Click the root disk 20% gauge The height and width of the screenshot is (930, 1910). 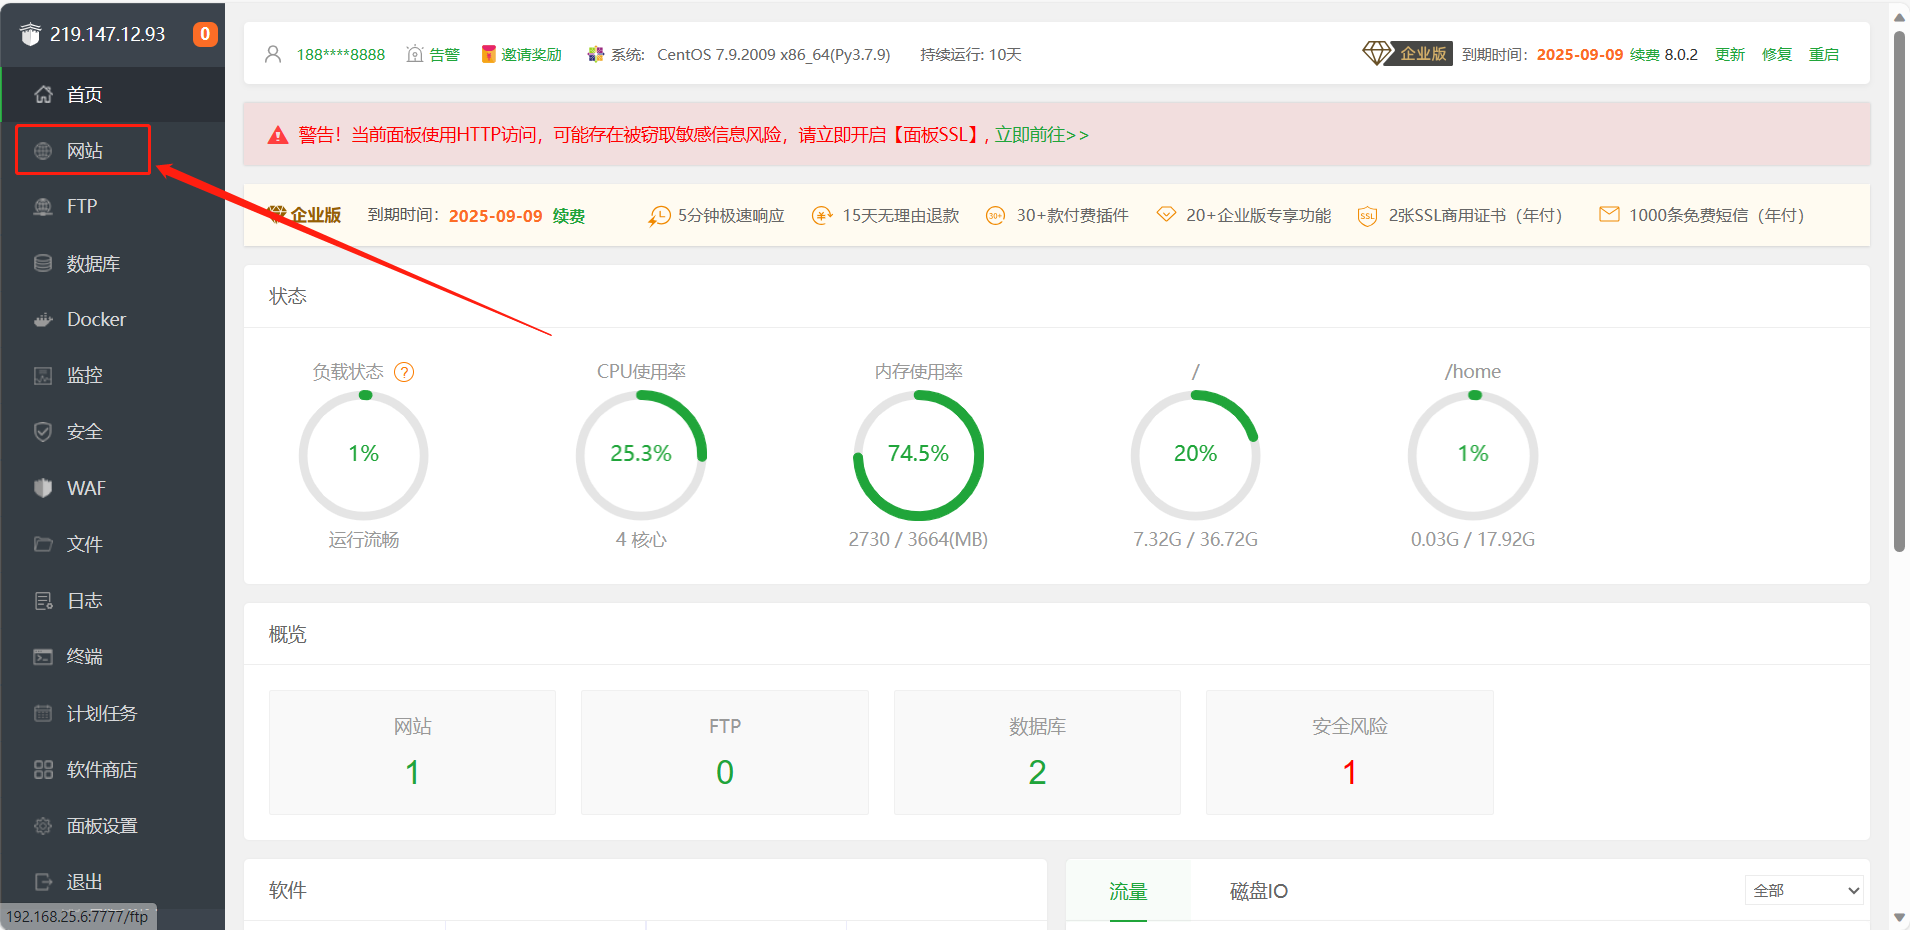[x=1196, y=455]
